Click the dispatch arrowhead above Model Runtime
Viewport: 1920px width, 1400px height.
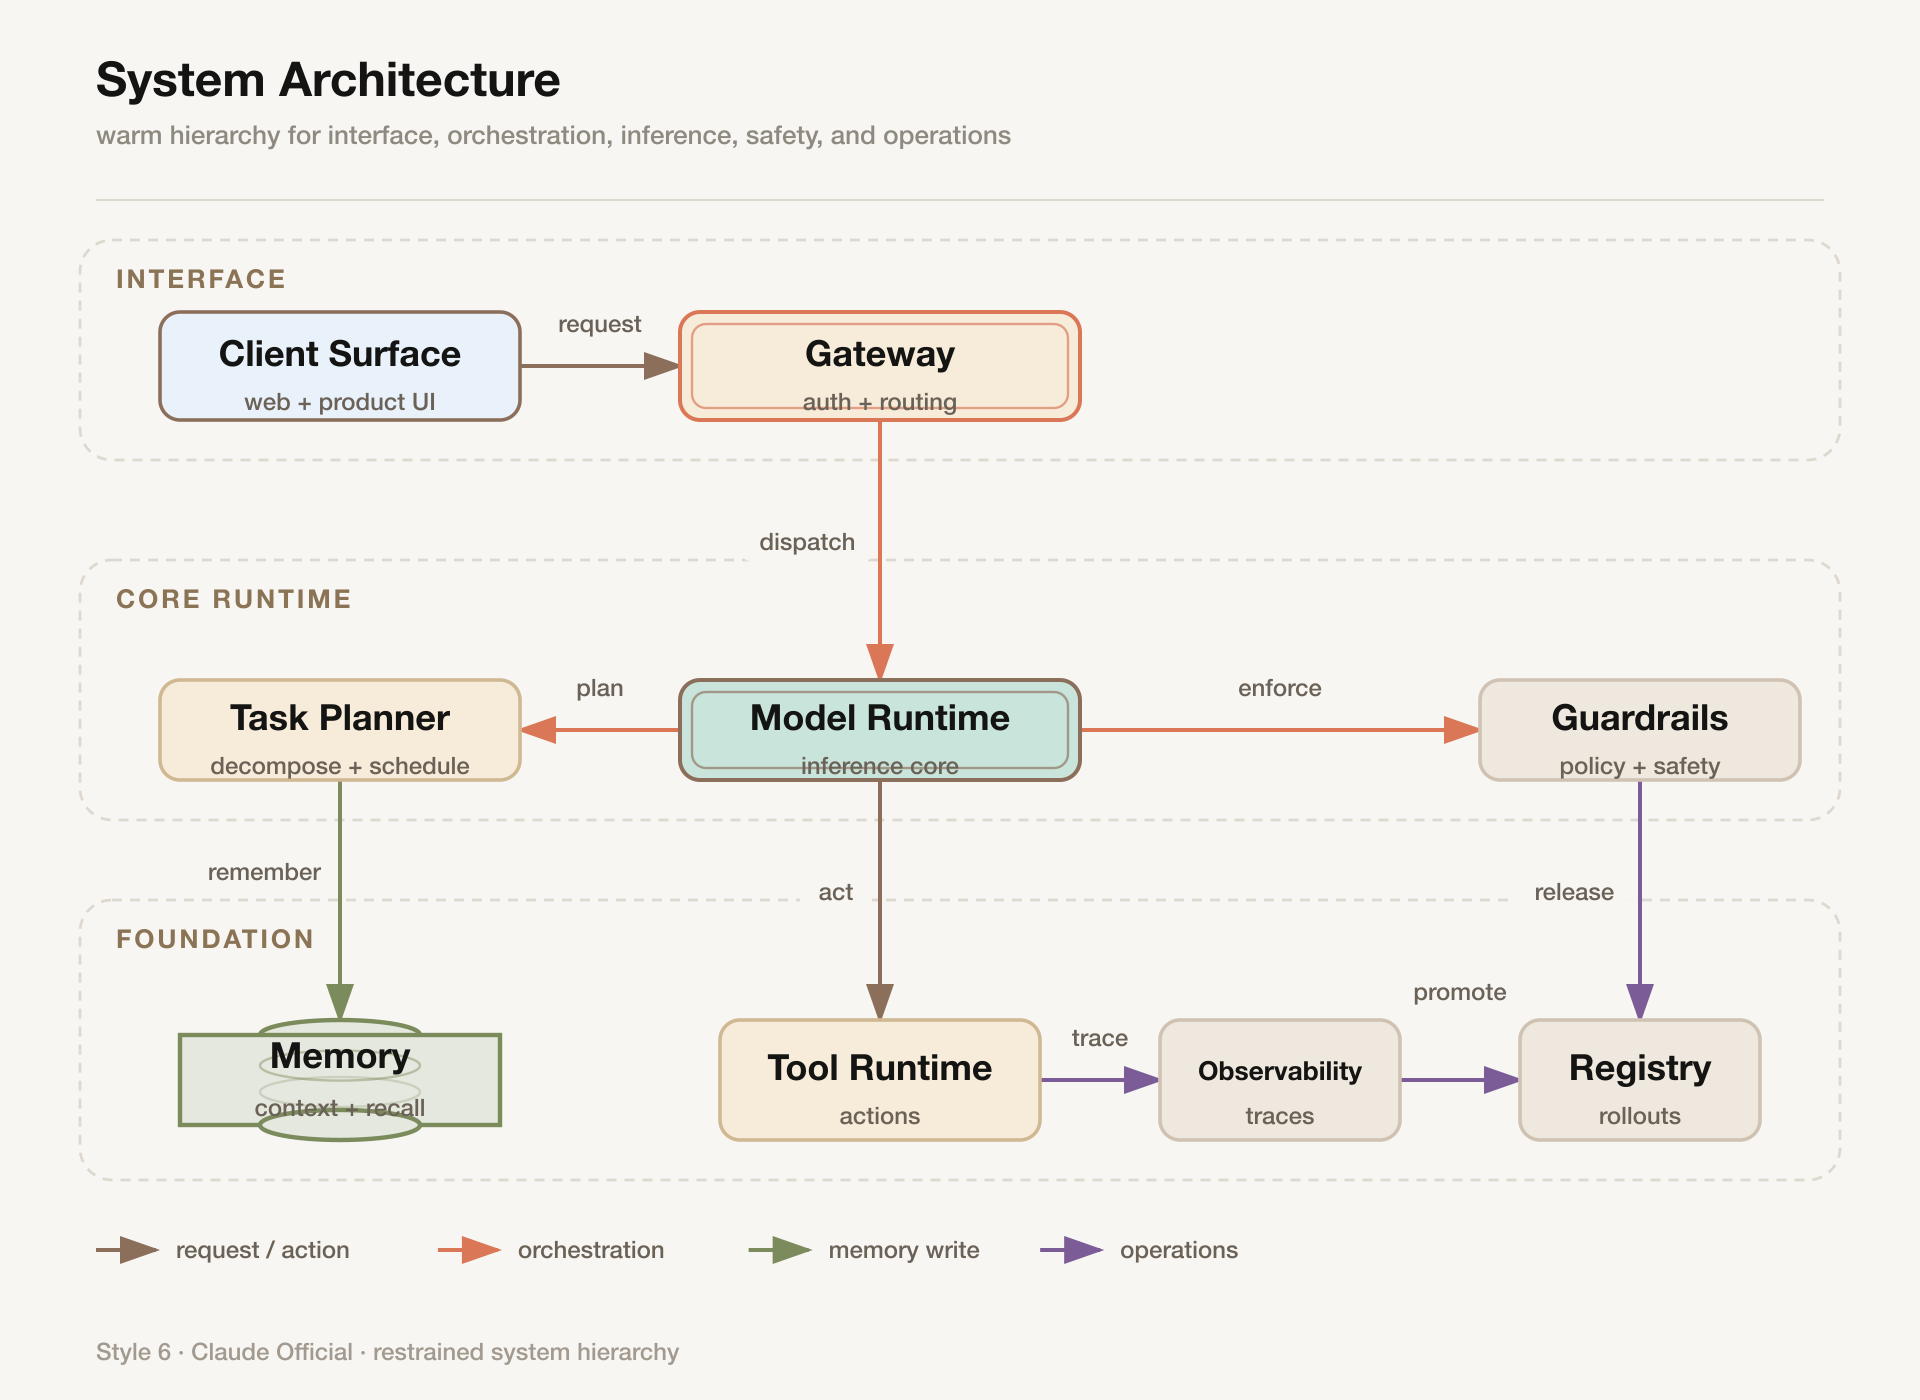pos(880,662)
